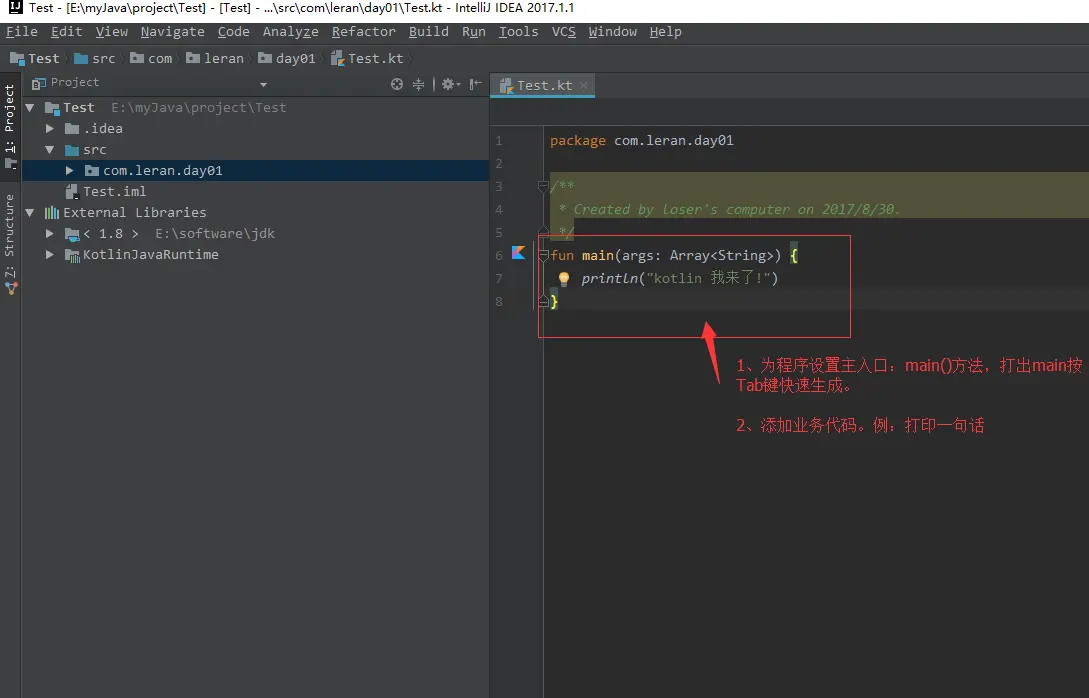Collapse the src folder node

tap(50, 149)
